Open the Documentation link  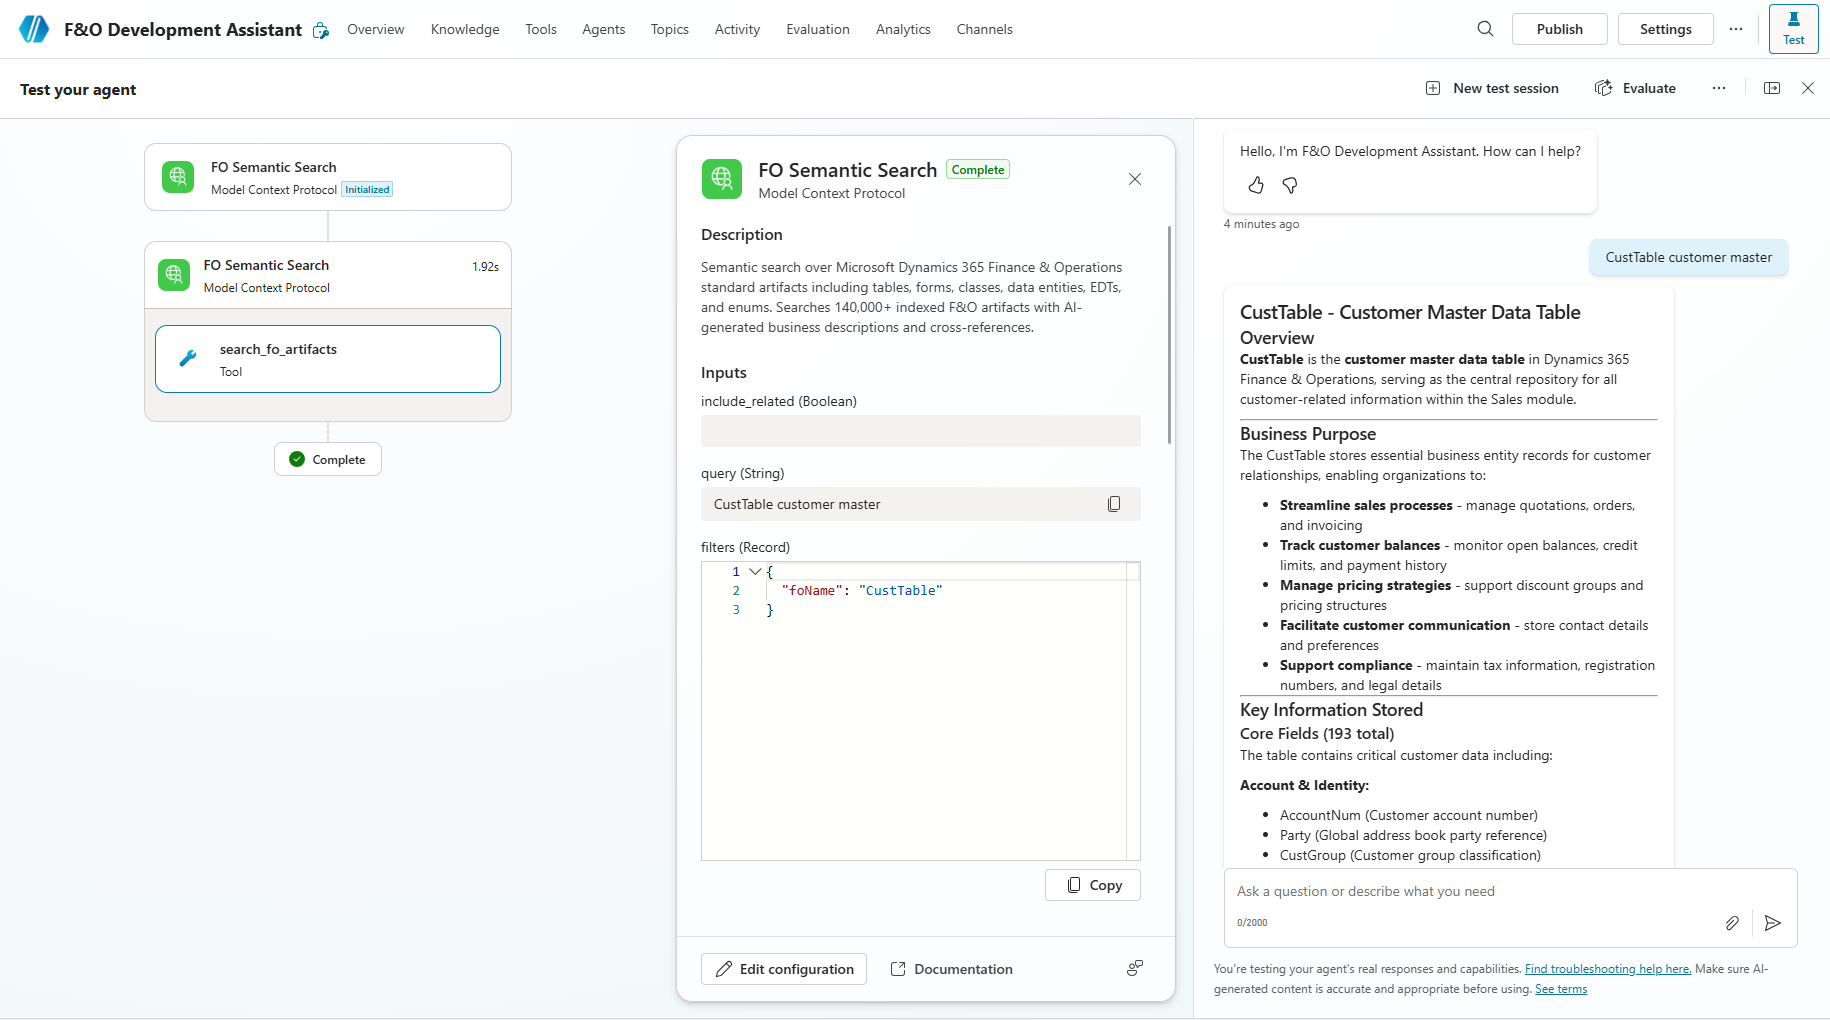pos(951,969)
